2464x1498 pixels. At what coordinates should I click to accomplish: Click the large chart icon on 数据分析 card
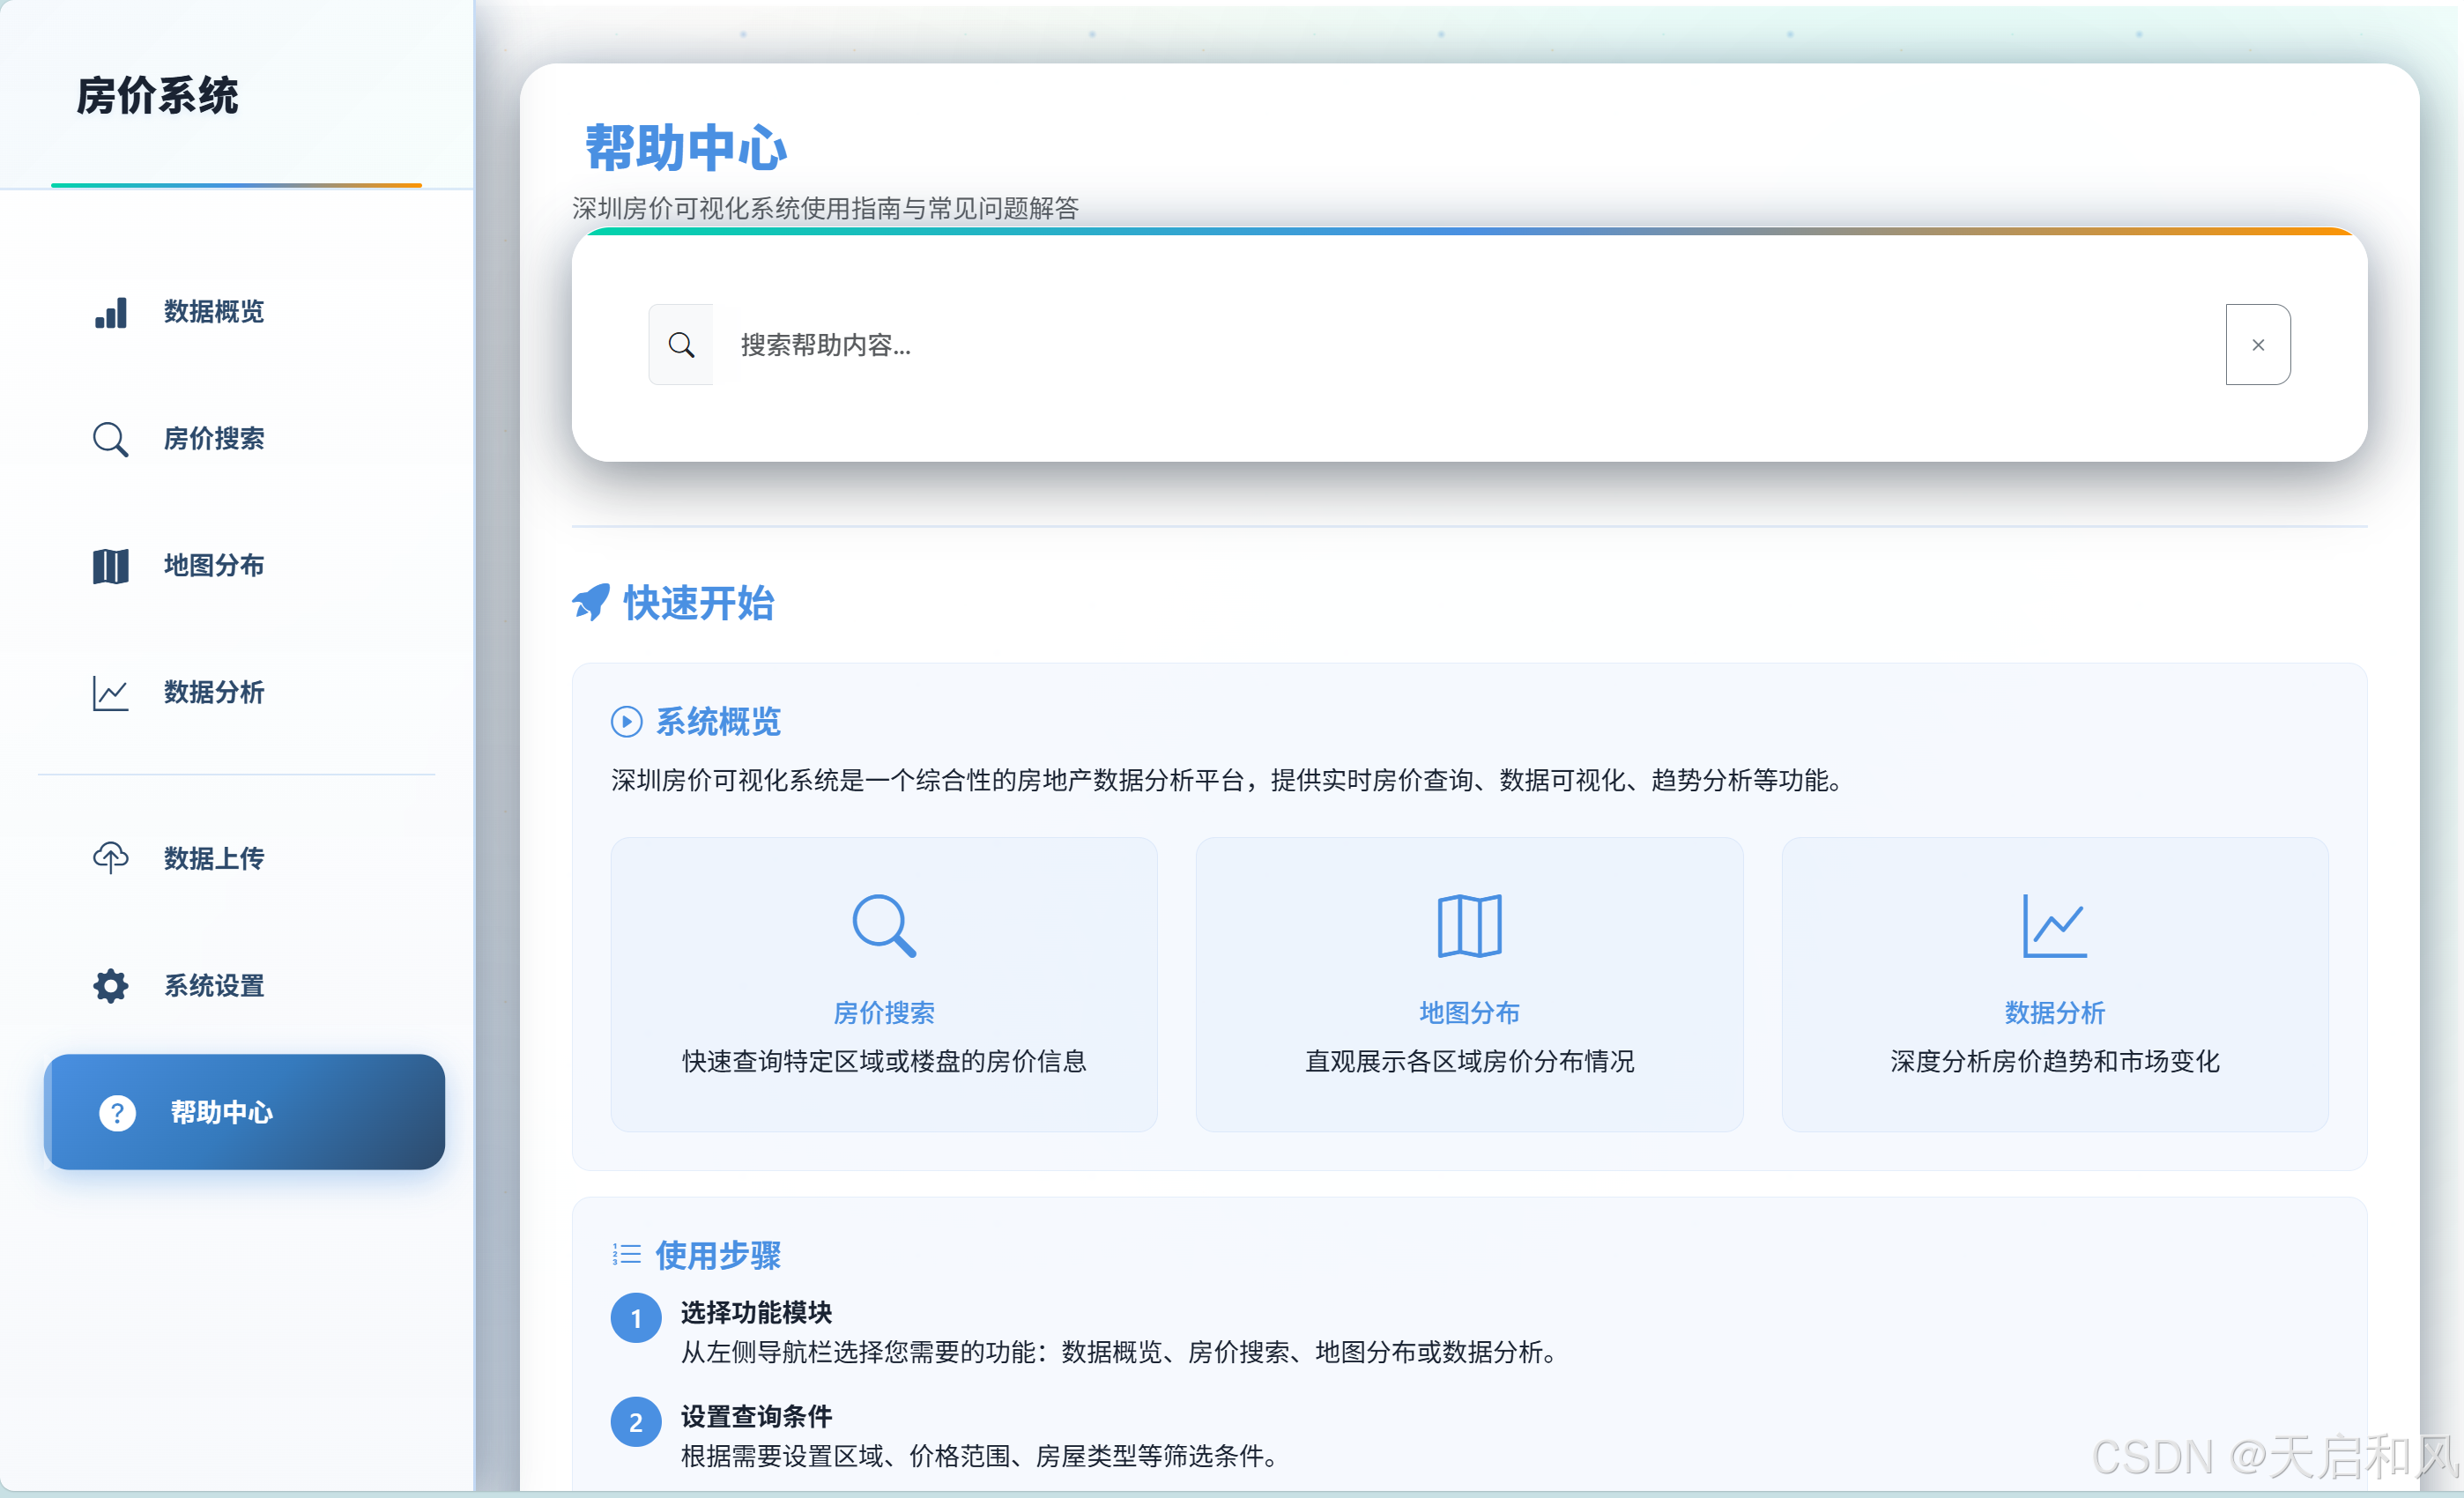(2055, 926)
